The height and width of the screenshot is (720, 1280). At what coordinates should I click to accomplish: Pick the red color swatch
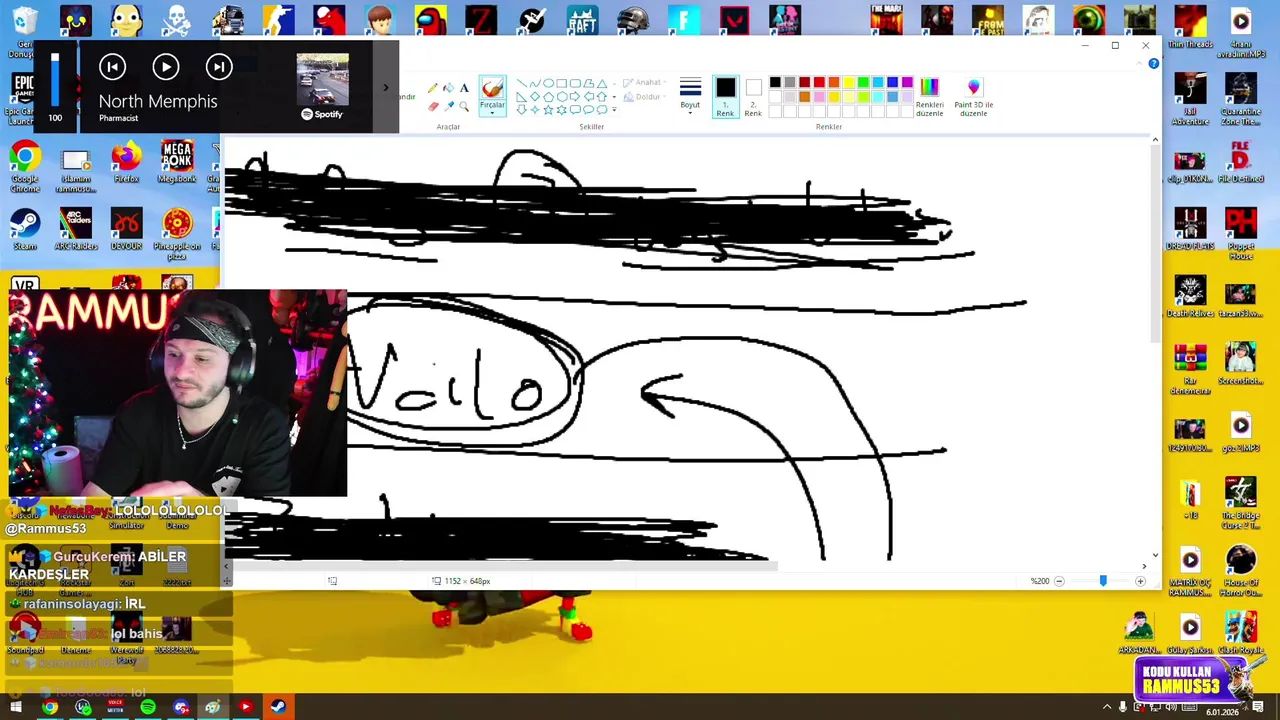click(819, 82)
